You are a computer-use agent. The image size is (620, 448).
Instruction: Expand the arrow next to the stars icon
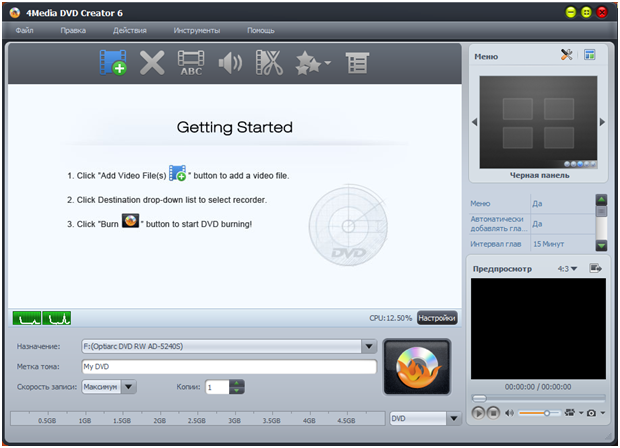click(x=327, y=62)
